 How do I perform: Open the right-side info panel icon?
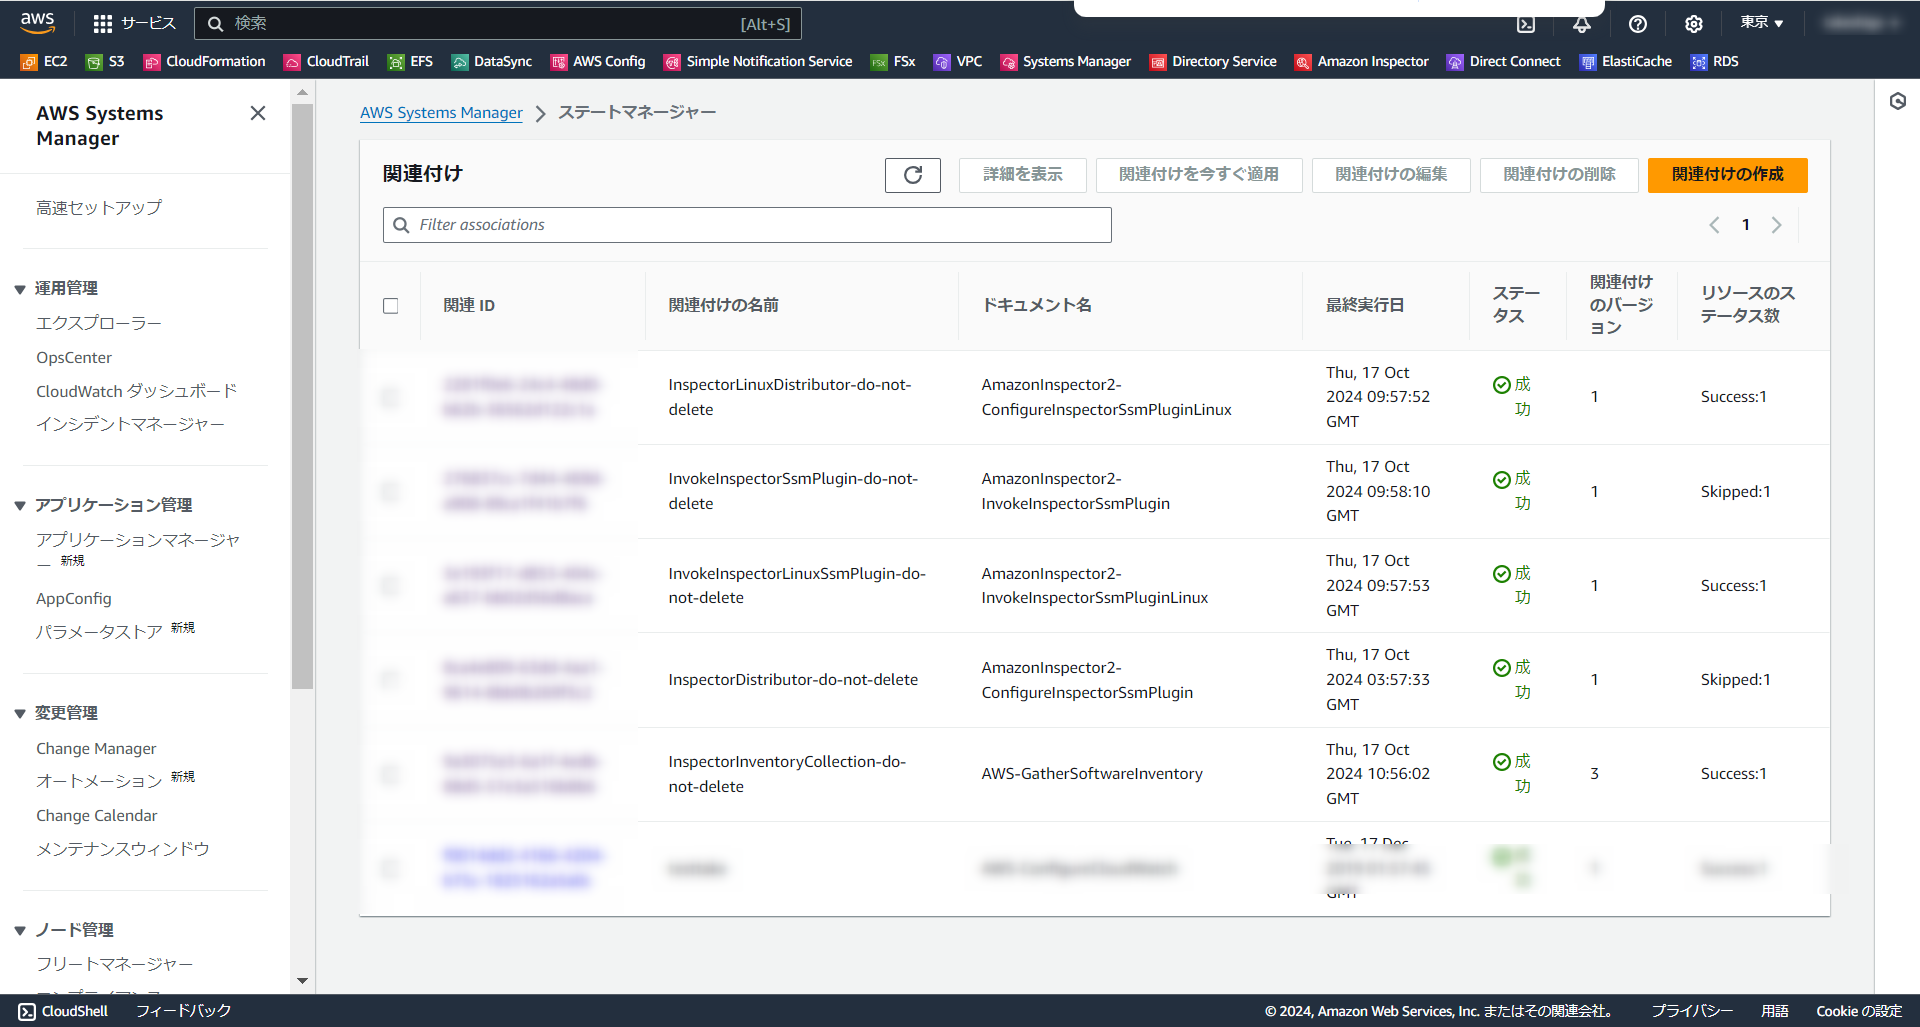1898,101
